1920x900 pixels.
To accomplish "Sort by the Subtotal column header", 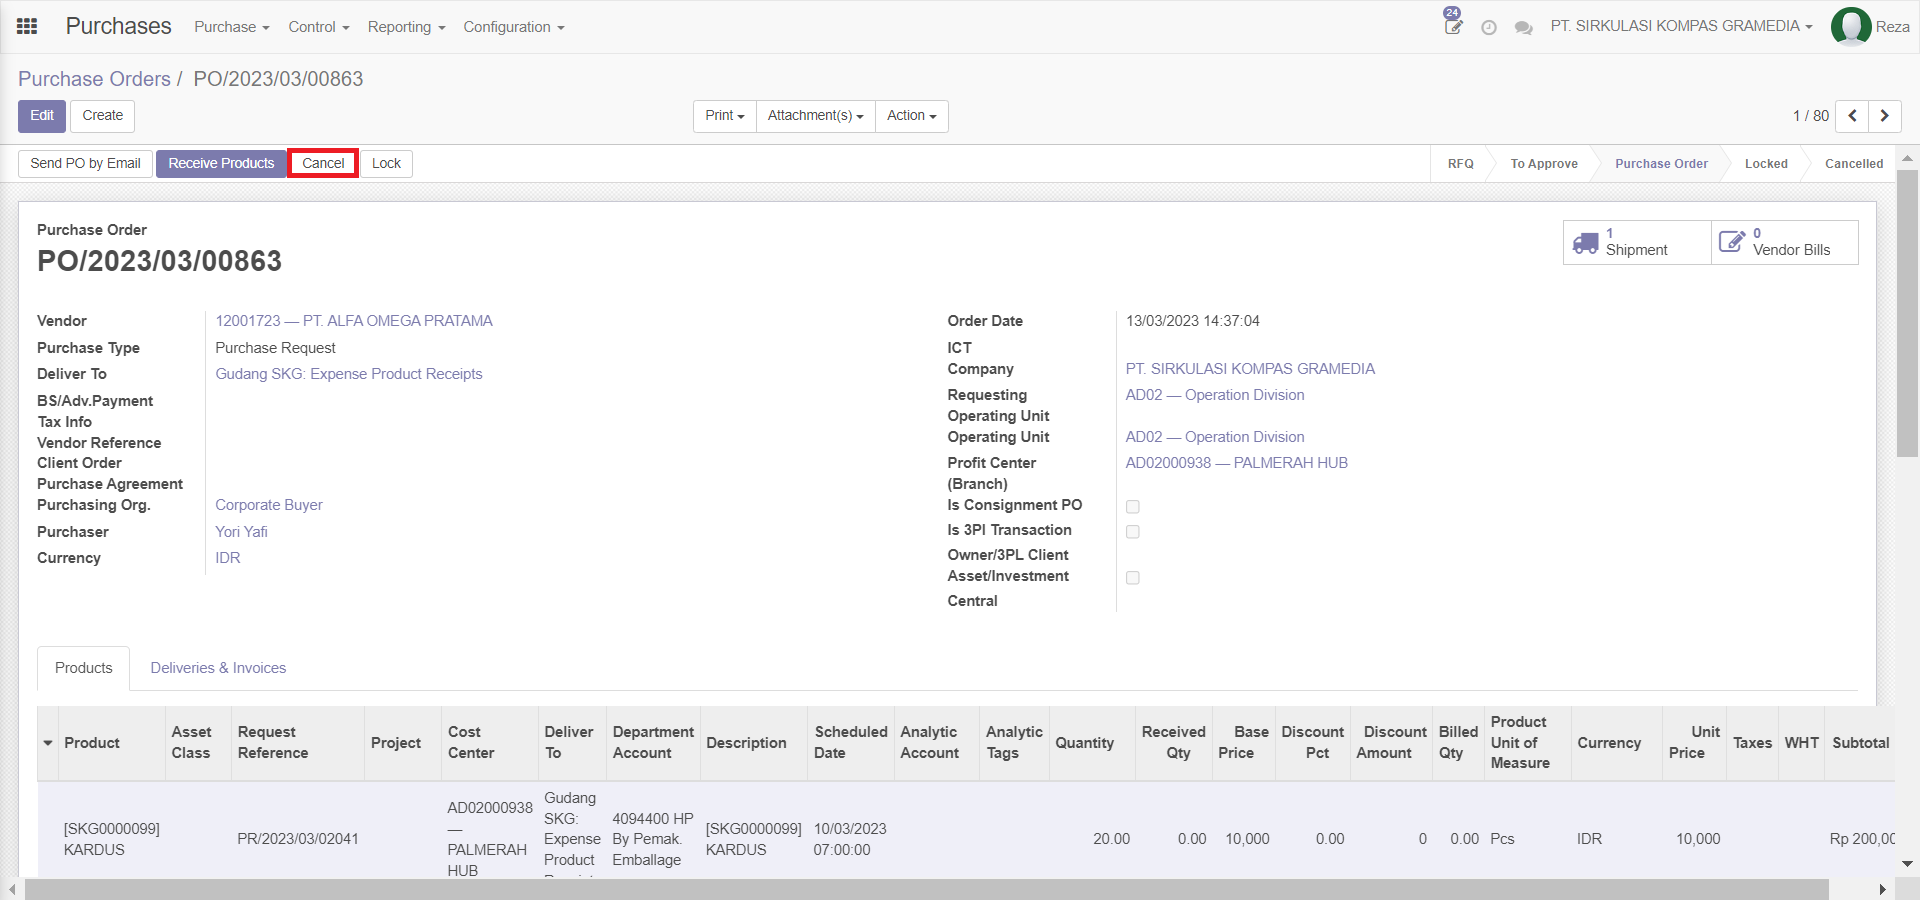I will (x=1860, y=743).
